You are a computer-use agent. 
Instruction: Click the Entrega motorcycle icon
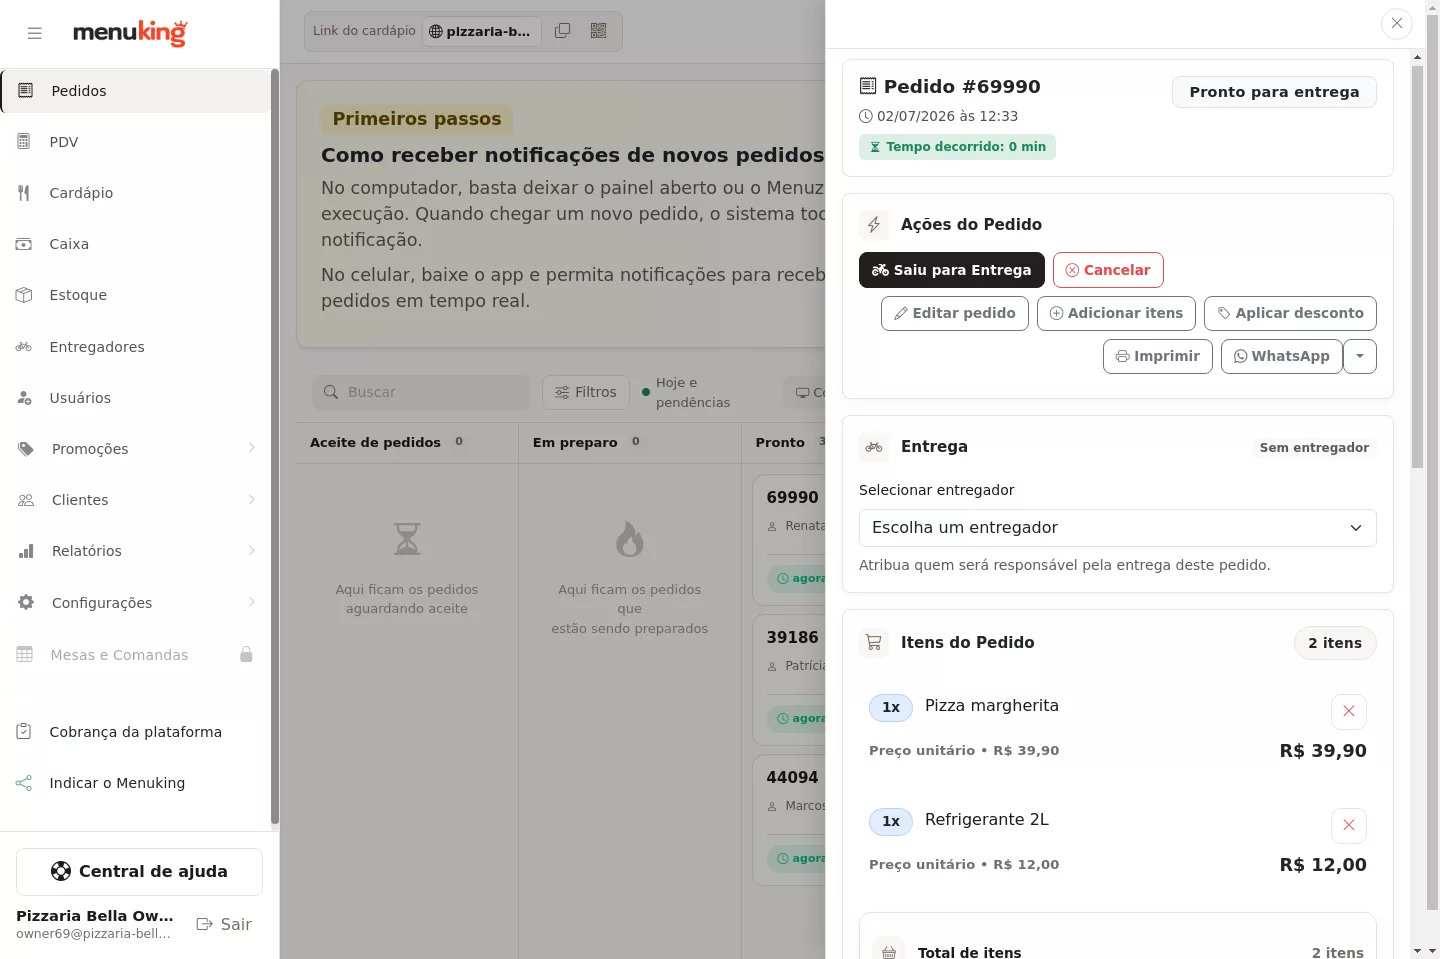click(874, 447)
